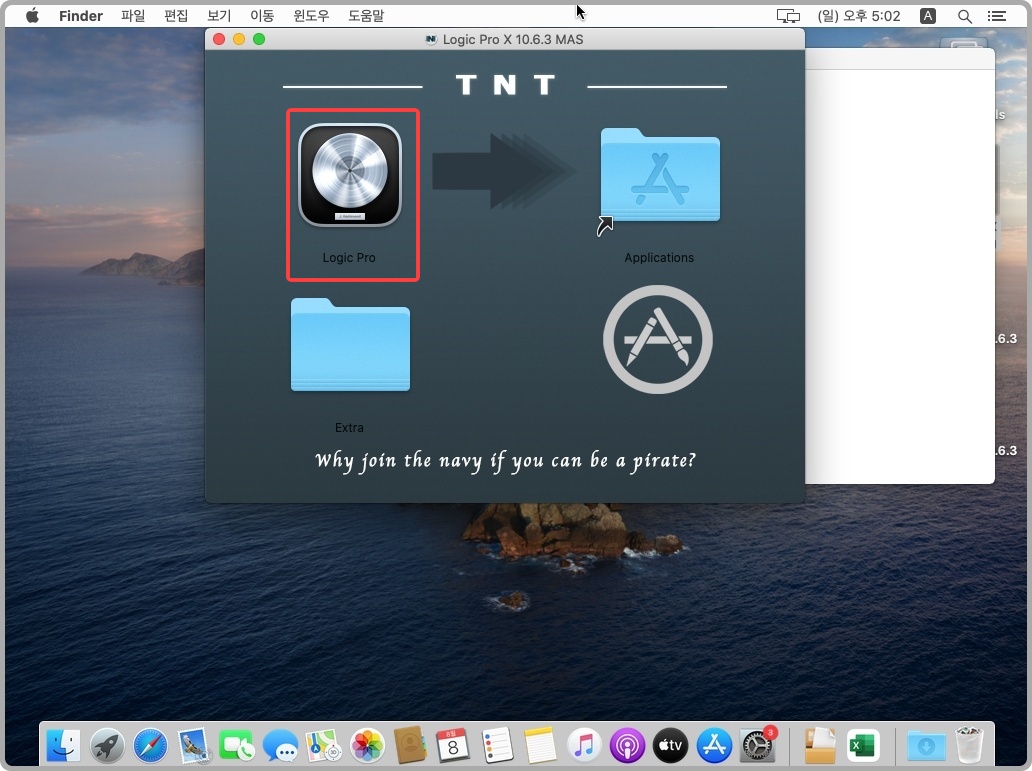Open Podcasts in the Dock
The height and width of the screenshot is (771, 1032).
pyautogui.click(x=627, y=746)
